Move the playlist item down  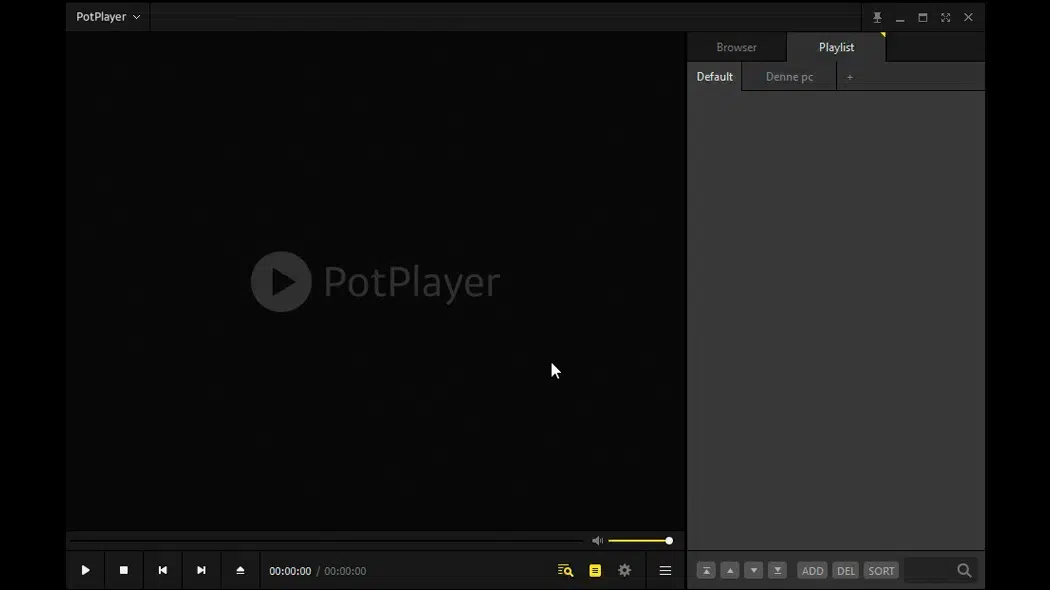[754, 571]
